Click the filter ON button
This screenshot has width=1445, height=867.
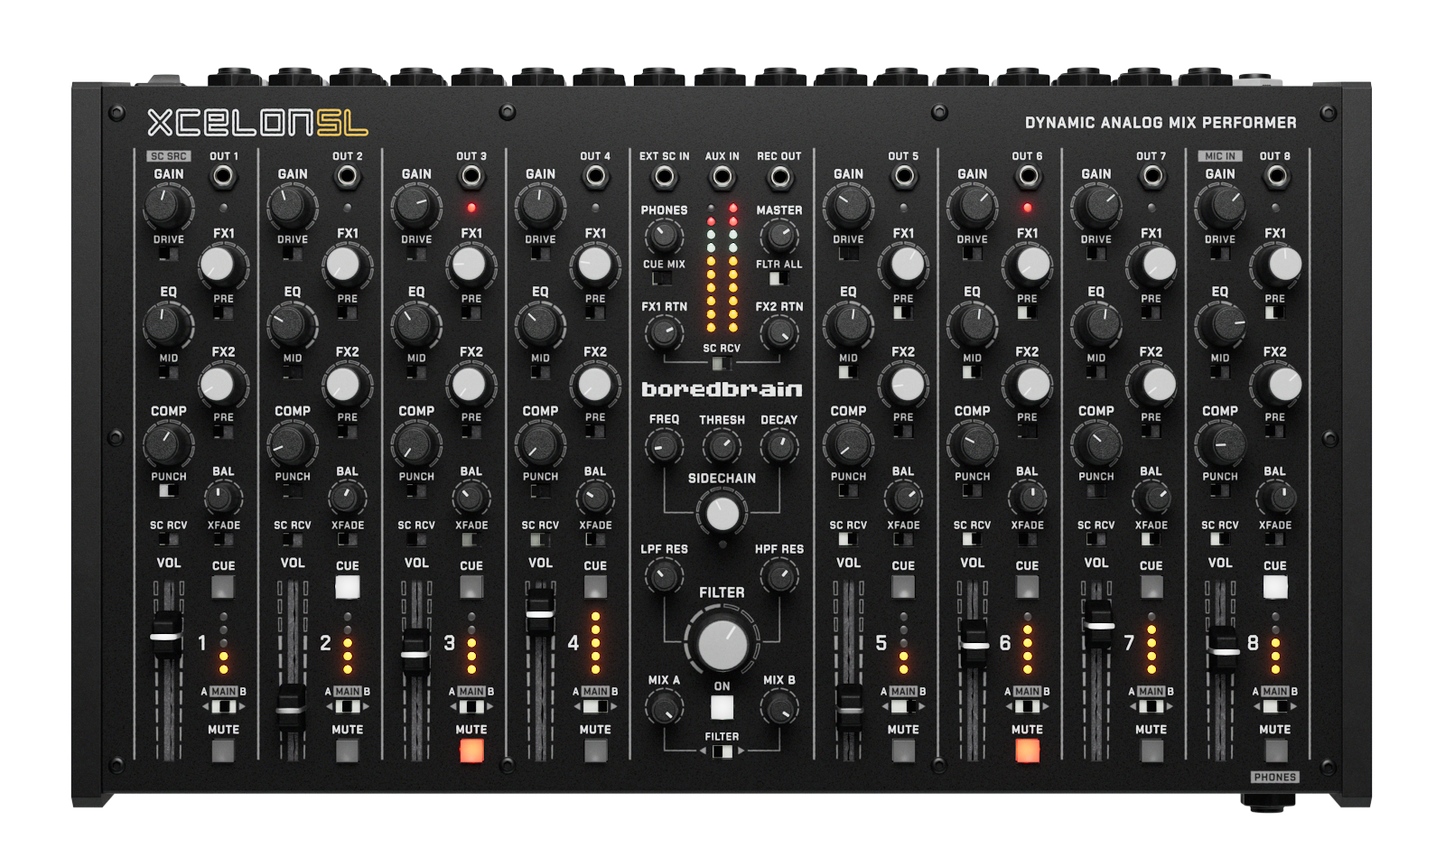722,708
